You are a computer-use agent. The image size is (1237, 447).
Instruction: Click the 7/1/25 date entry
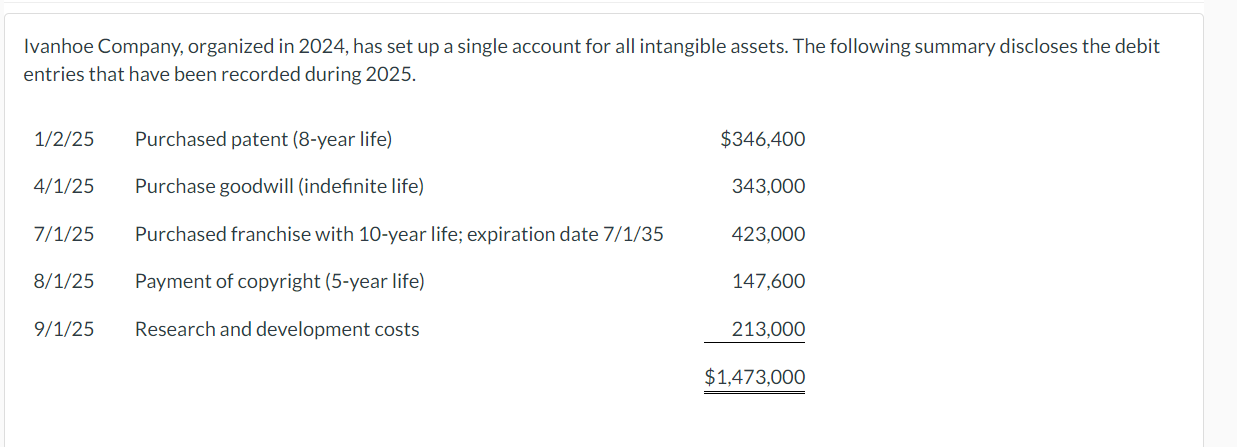(64, 234)
